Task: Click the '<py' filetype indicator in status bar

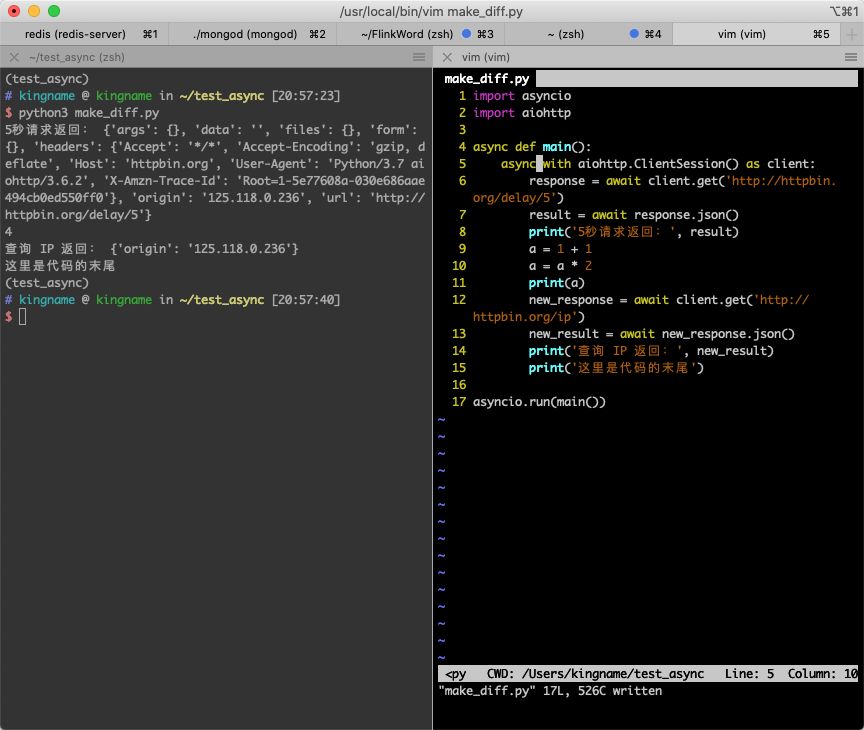Action: [455, 674]
